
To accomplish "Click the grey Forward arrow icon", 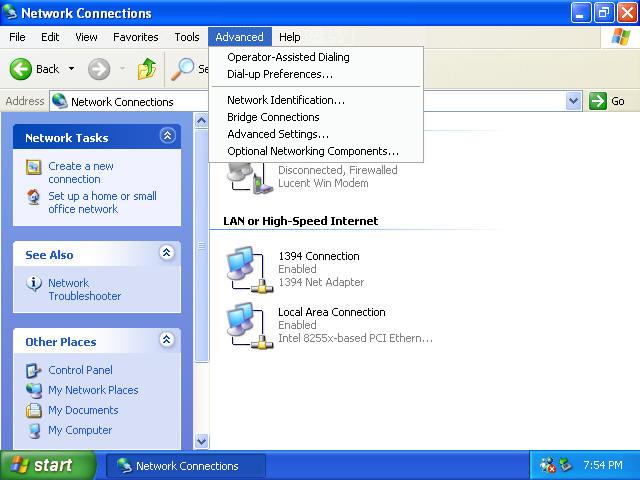I will pyautogui.click(x=99, y=69).
